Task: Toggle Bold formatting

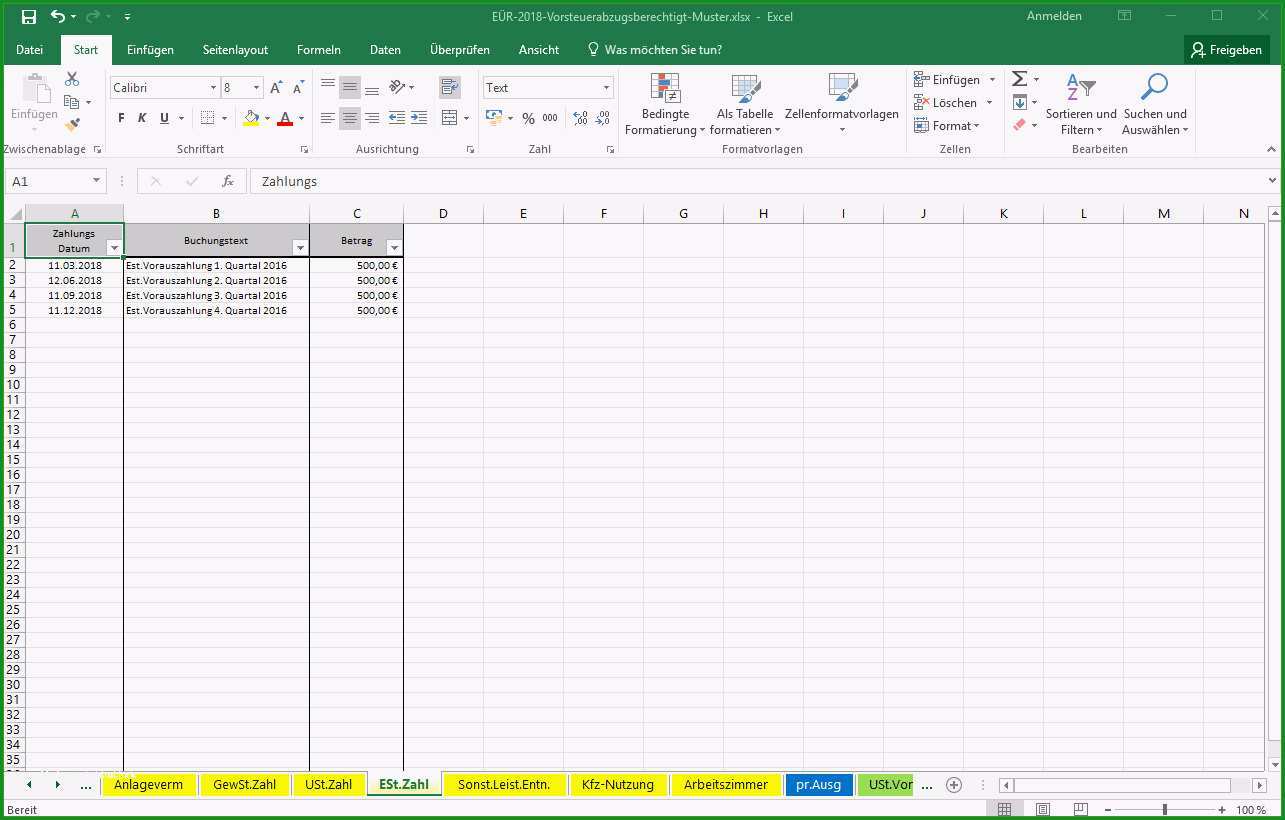Action: 121,118
